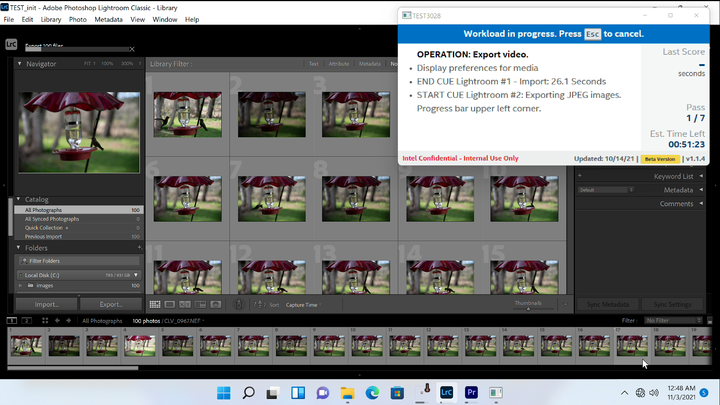Open Survey view icon

tap(200, 304)
